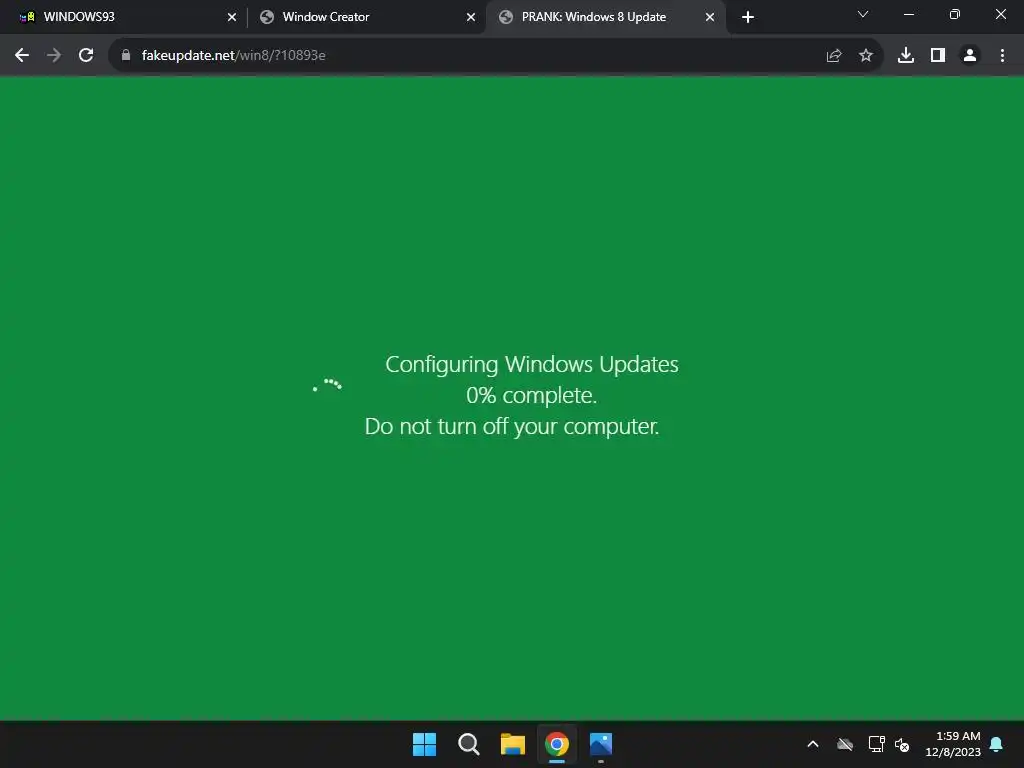This screenshot has height=768, width=1024.
Task: Click the Chrome taskbar icon
Action: pos(557,744)
